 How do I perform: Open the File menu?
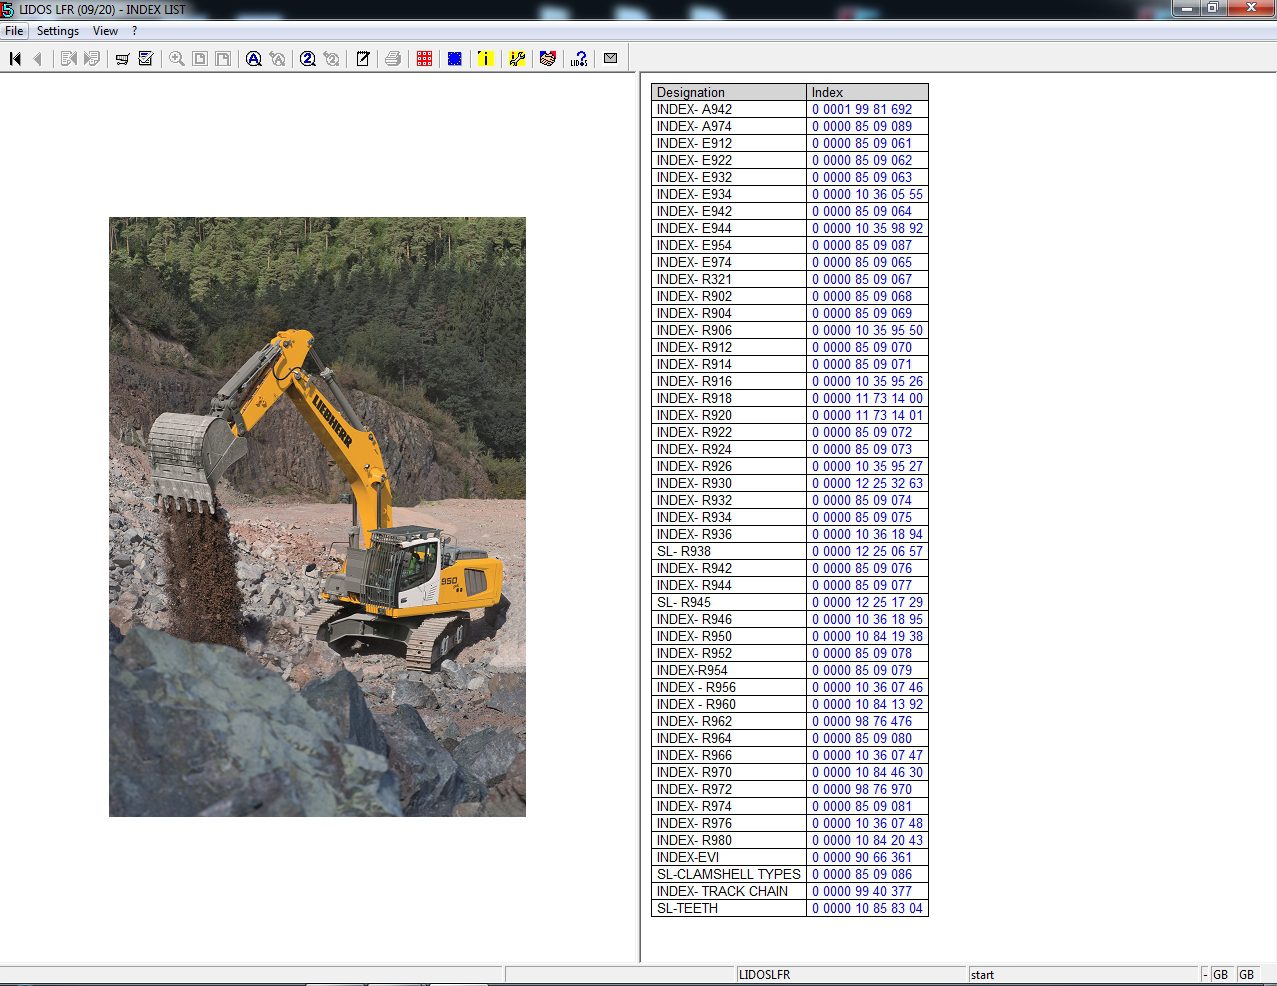(x=14, y=31)
